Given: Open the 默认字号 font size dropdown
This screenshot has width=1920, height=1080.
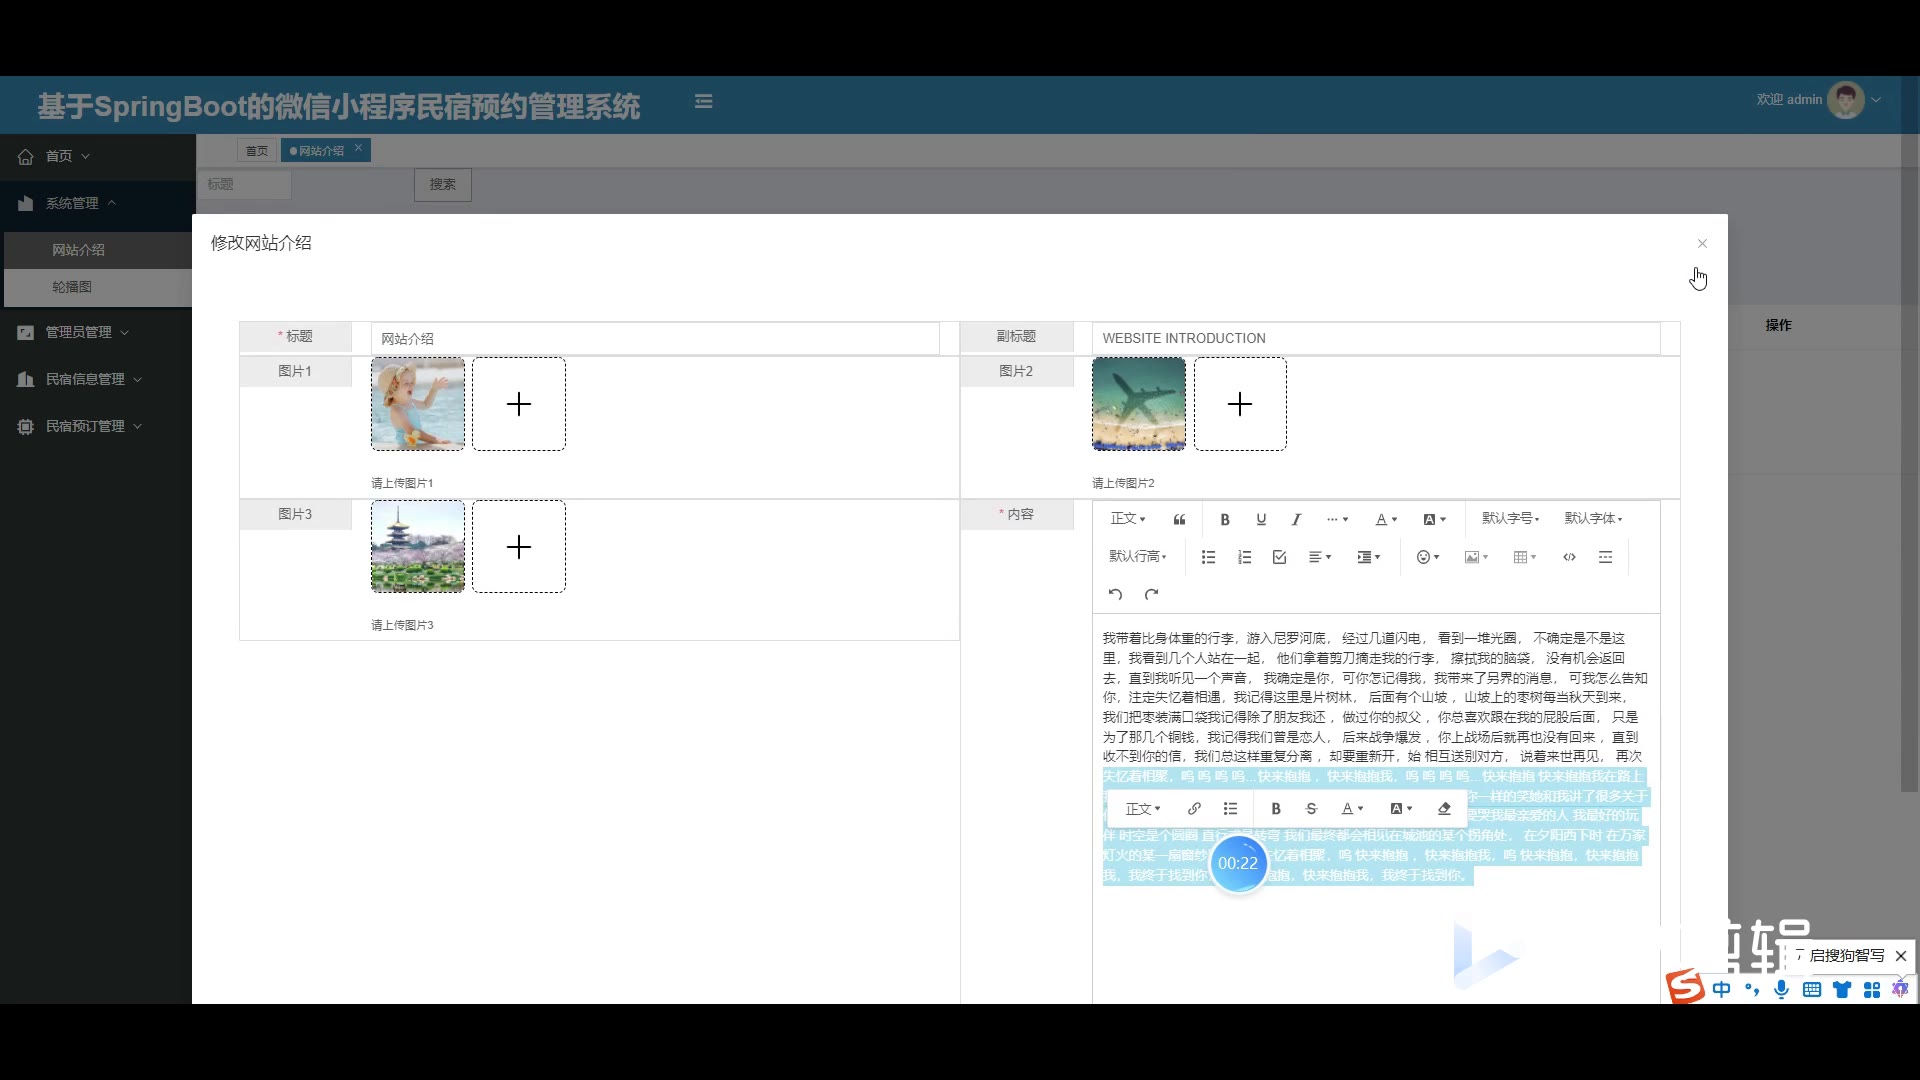Looking at the screenshot, I should pos(1510,518).
